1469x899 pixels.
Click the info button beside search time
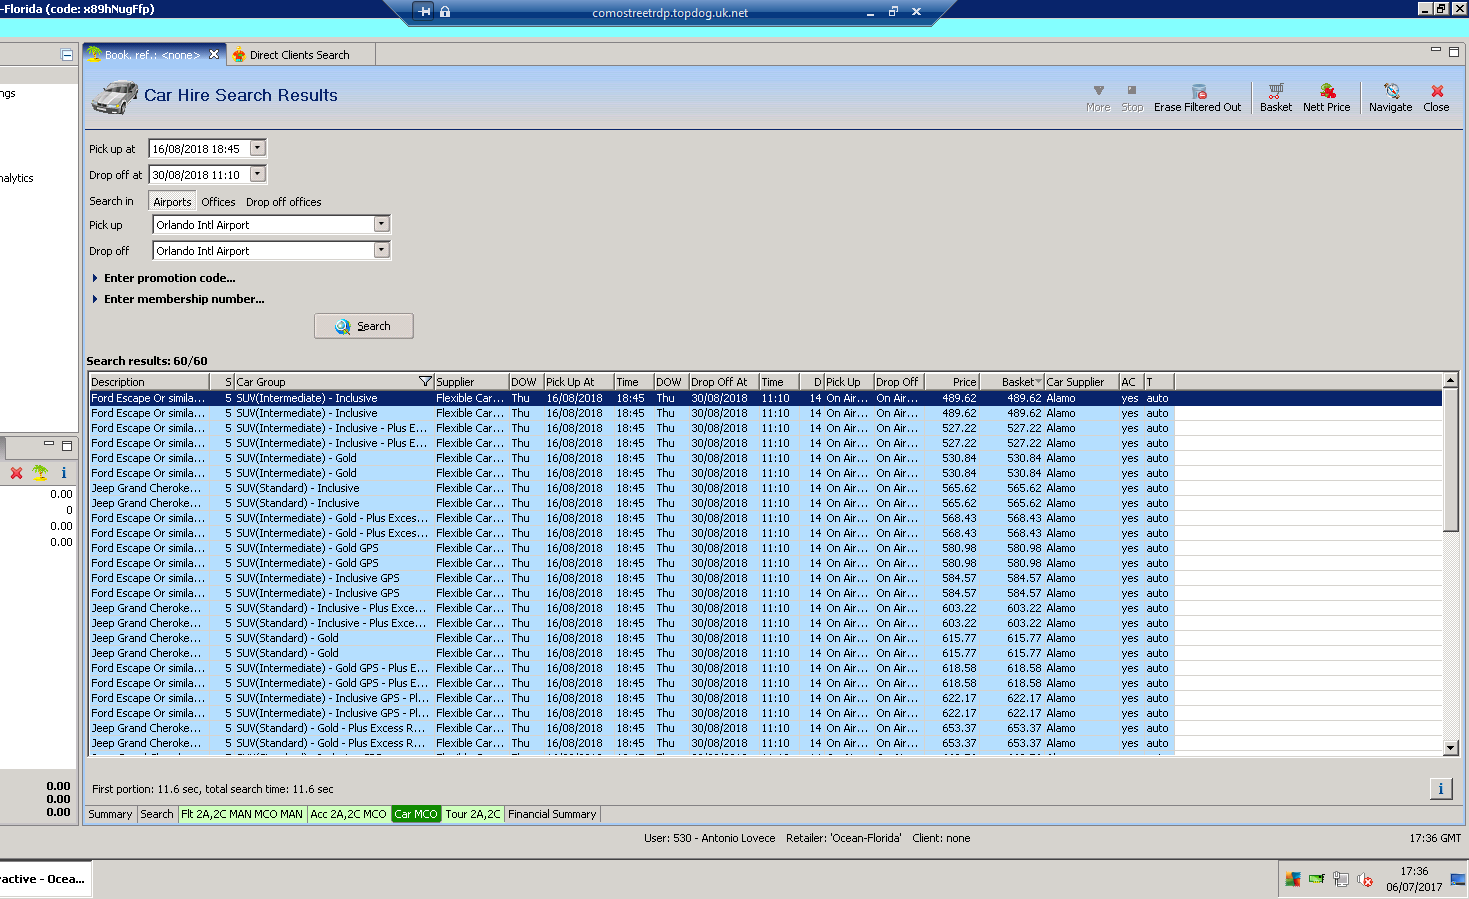pos(1440,789)
